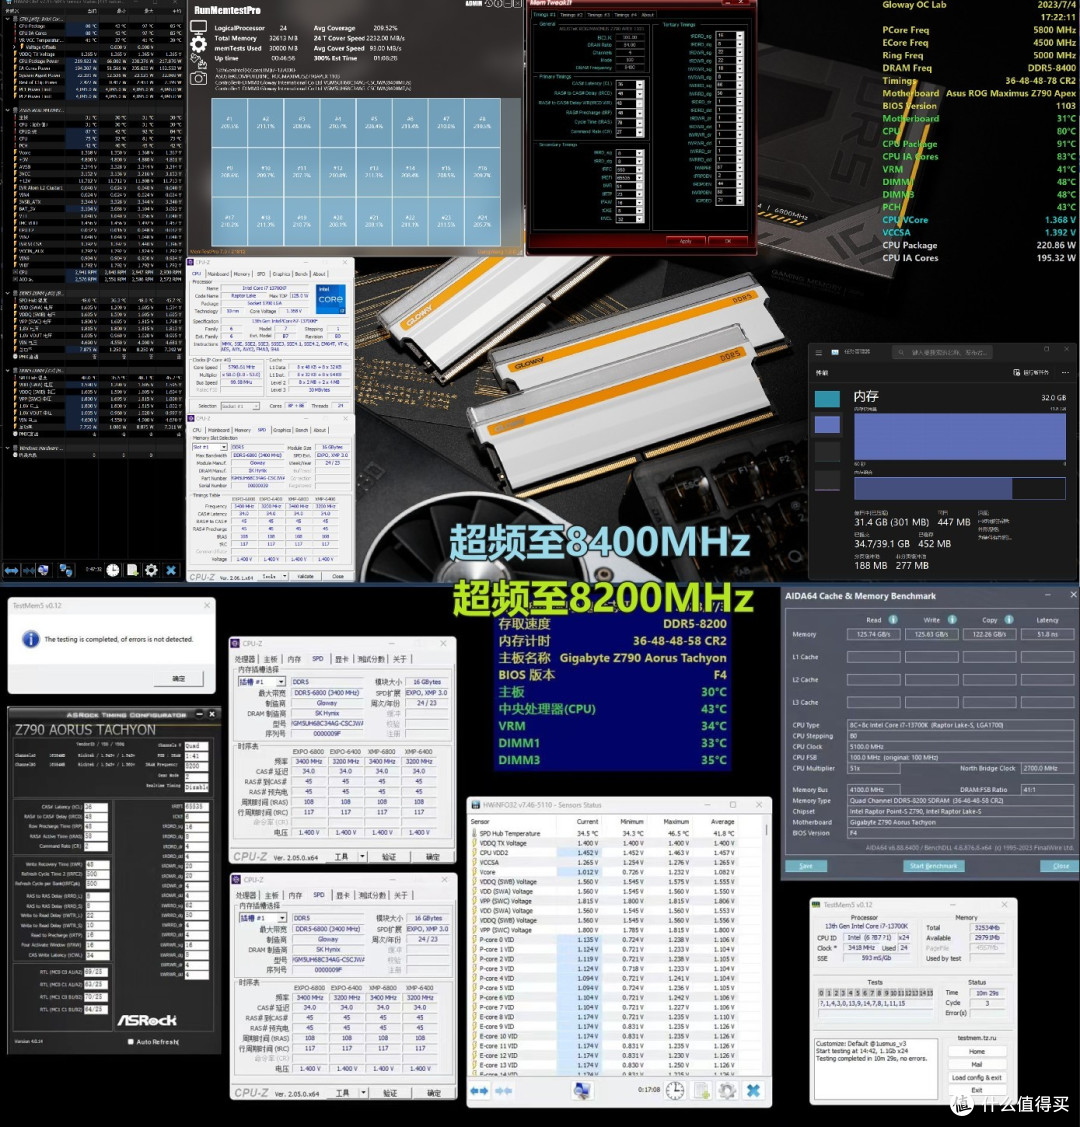Switch to Mainboard tab in top CPU-Z window
The height and width of the screenshot is (1127, 1080).
[218, 274]
